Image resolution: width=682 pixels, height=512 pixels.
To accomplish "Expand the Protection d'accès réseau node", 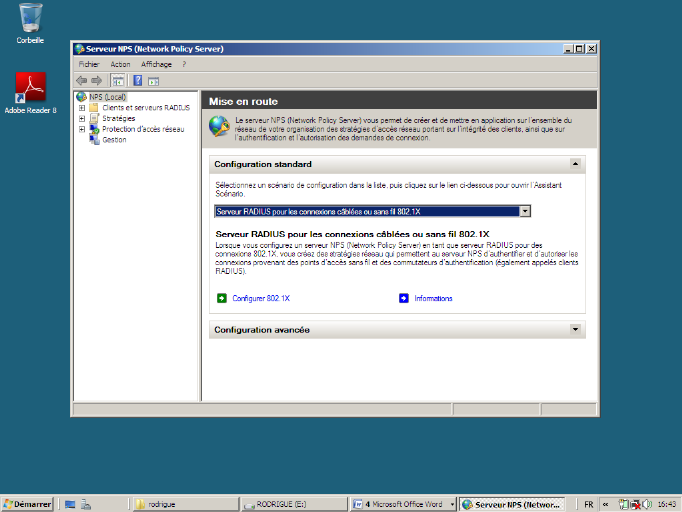I will [82, 129].
